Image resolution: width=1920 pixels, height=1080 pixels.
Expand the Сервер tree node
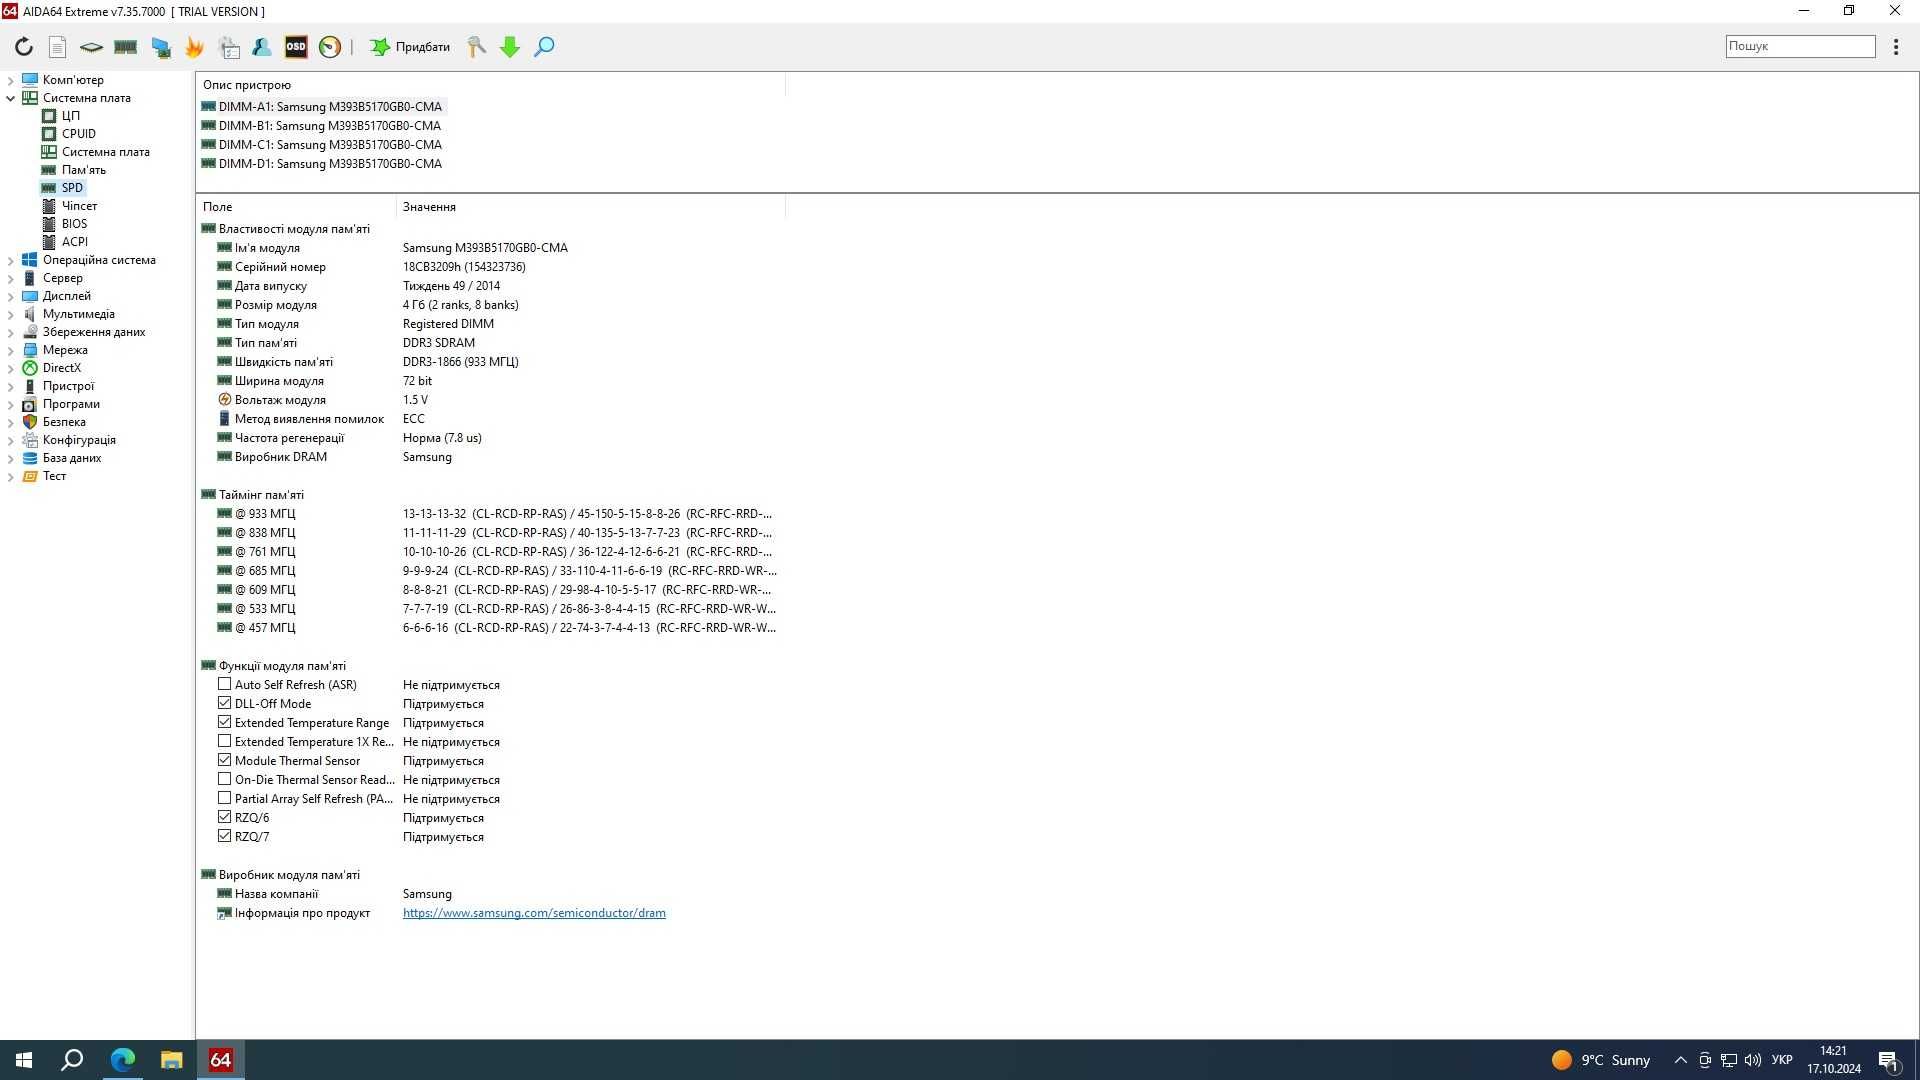point(11,278)
